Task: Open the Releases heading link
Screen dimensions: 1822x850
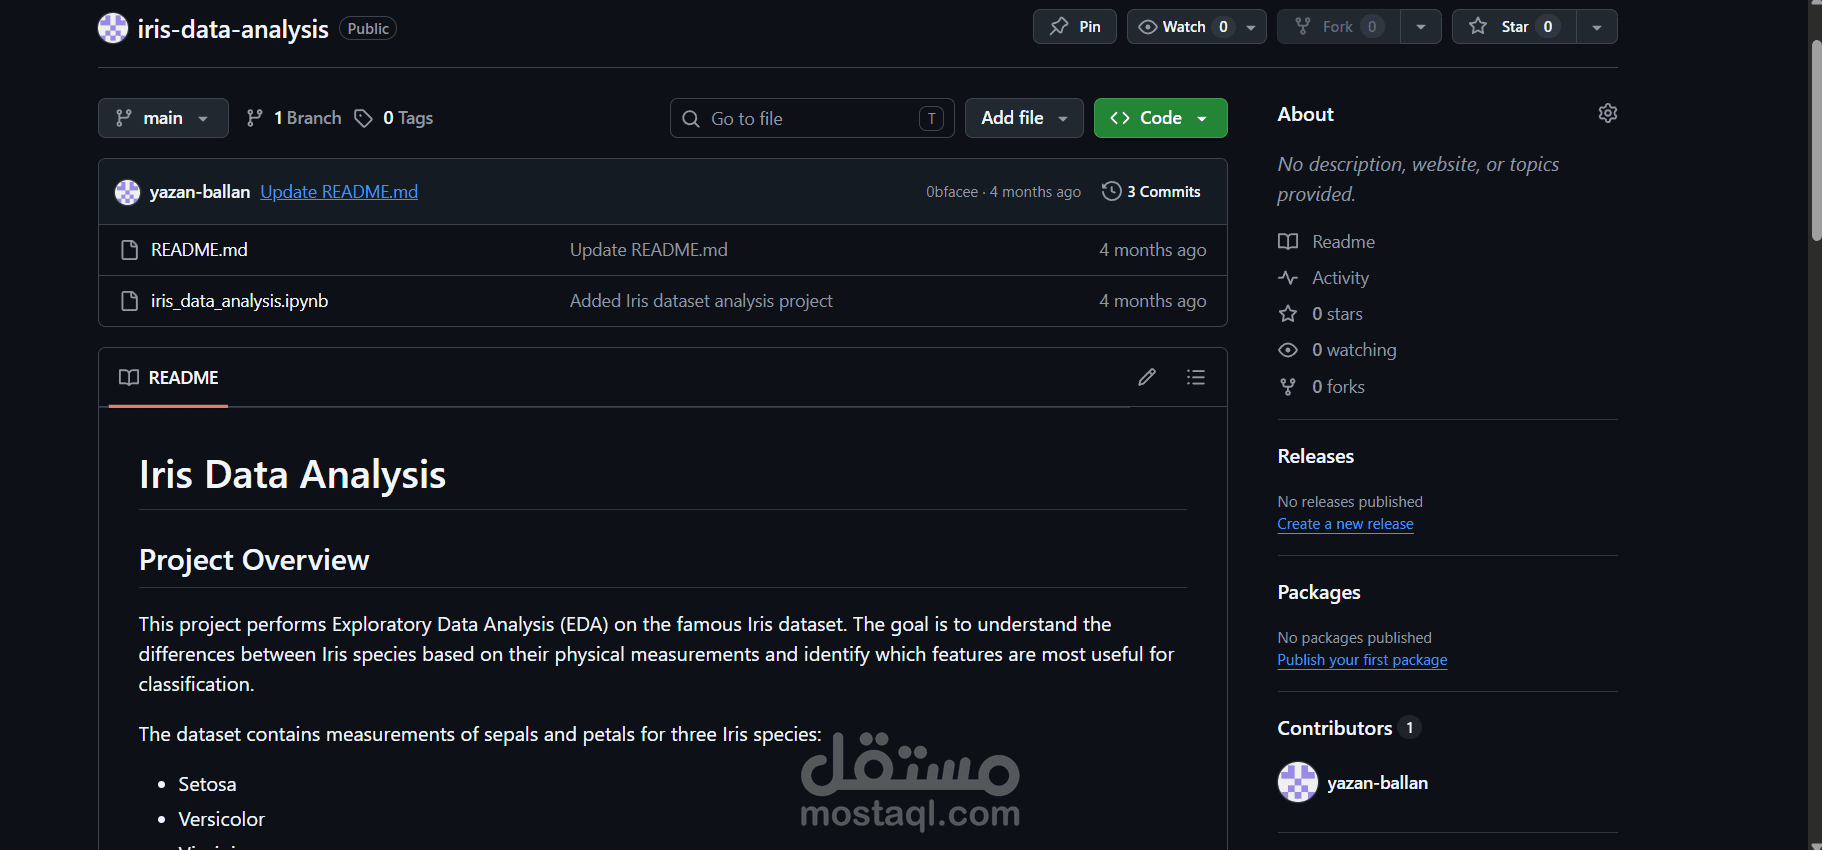Action: [x=1316, y=456]
